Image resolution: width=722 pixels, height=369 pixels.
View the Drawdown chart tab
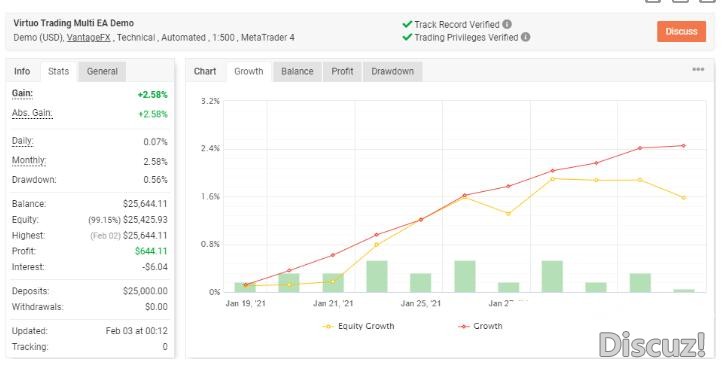(392, 71)
